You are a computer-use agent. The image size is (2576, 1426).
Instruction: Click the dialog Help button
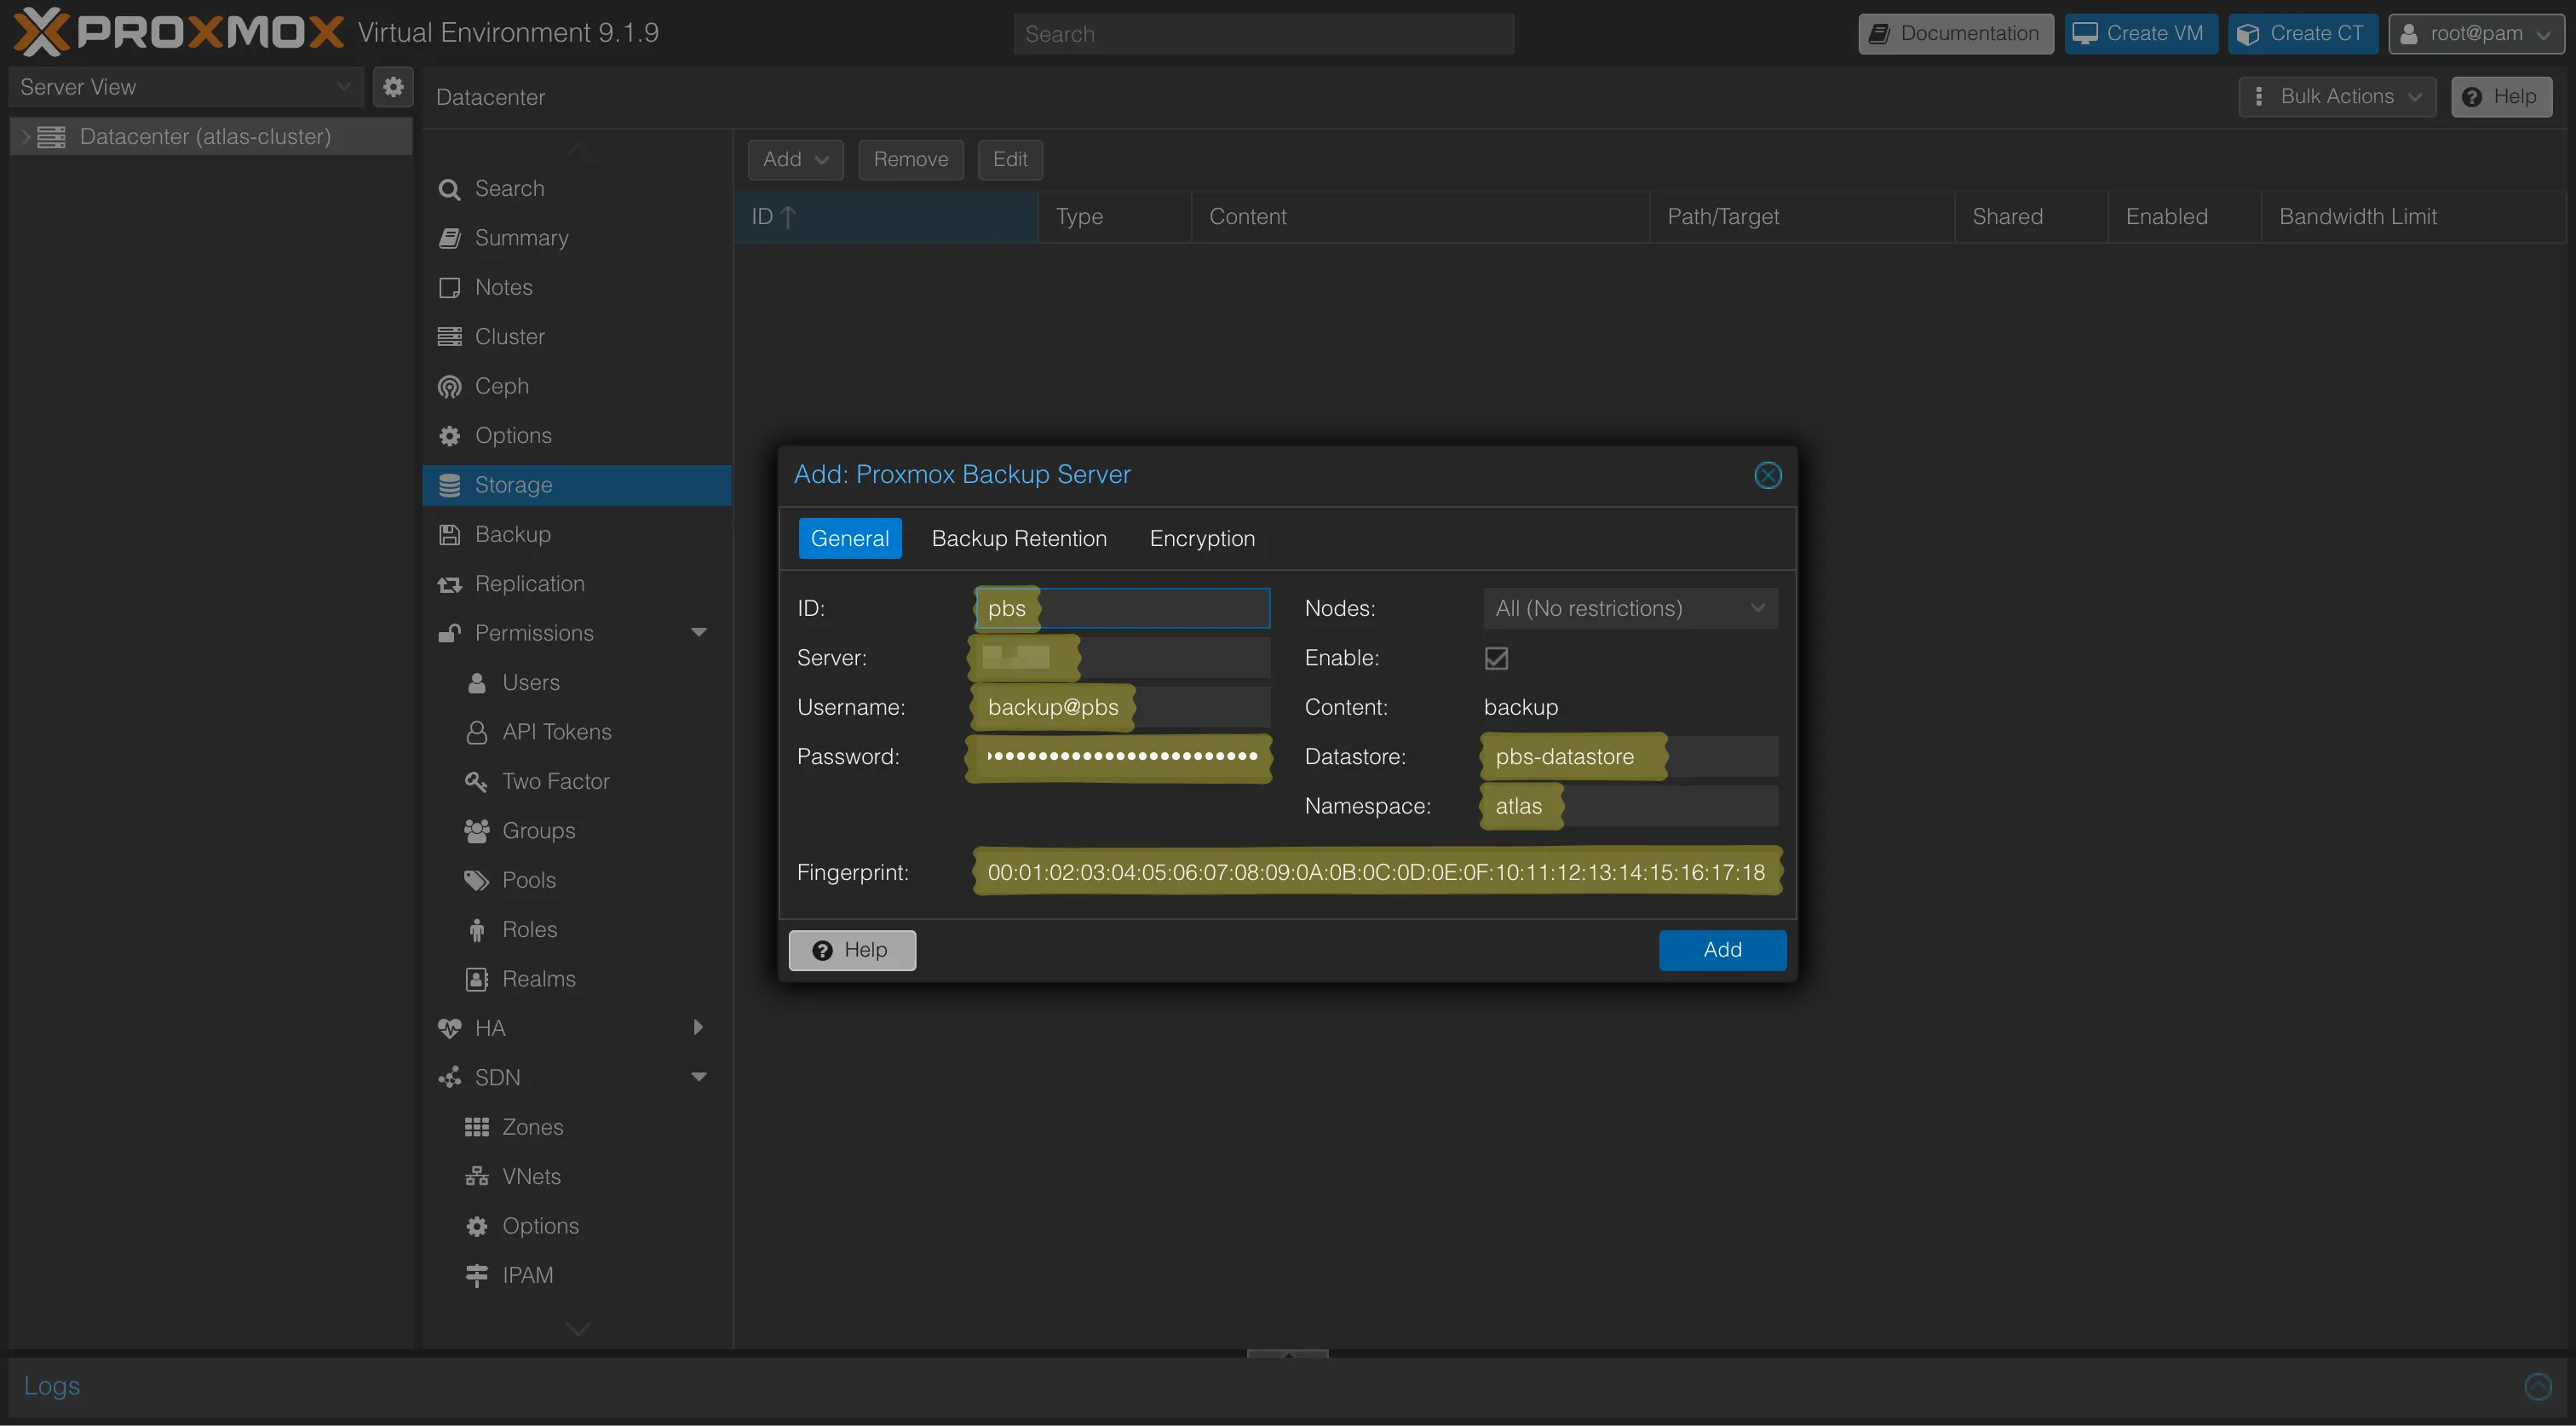click(x=851, y=950)
